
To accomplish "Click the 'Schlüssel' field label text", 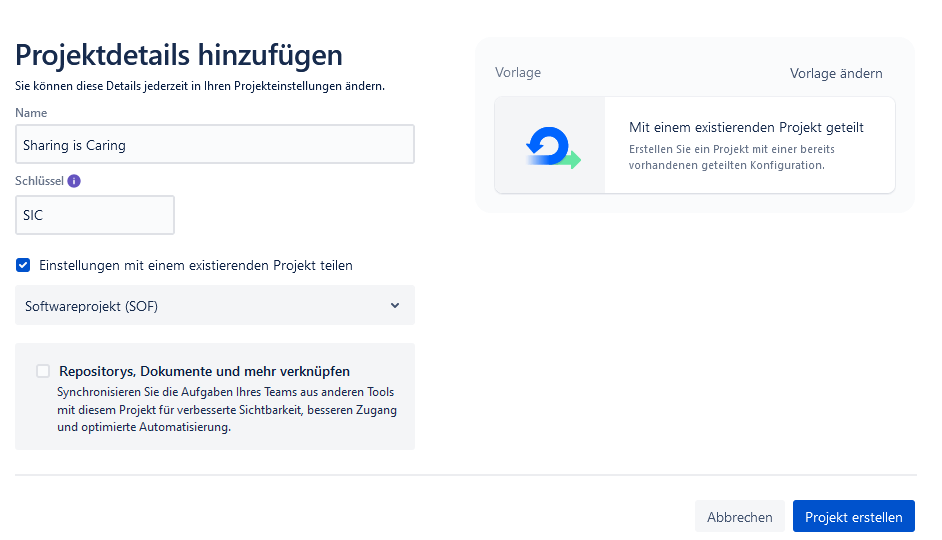I will tap(39, 181).
